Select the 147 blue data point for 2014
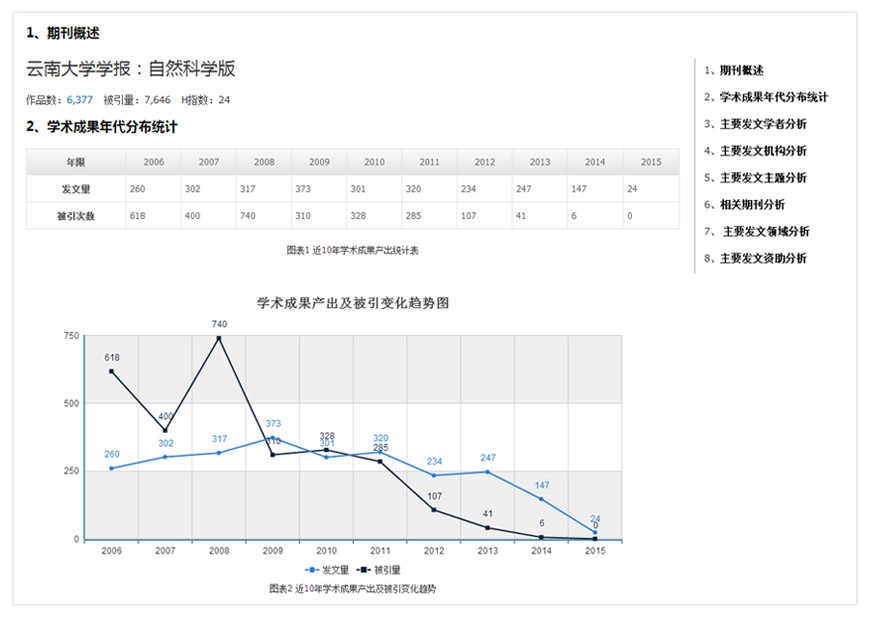This screenshot has height=617, width=870. click(541, 499)
